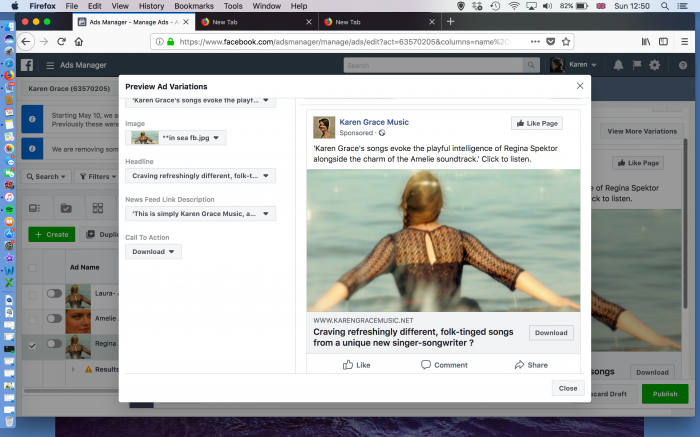
Task: Click the Firefox forward arrow button
Action: click(x=44, y=42)
